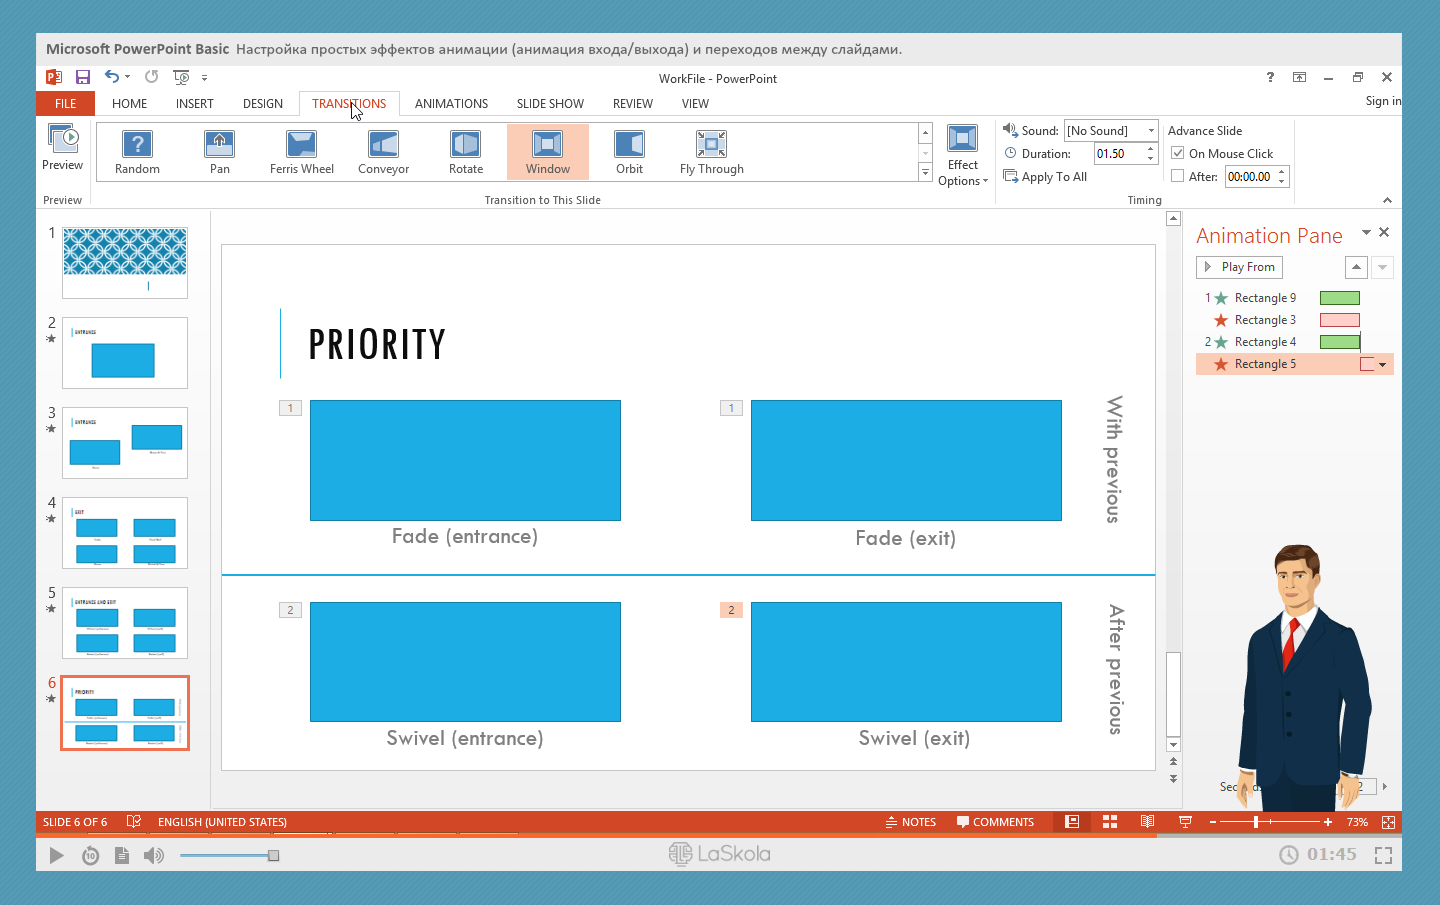
Task: Uncheck the On Mouse Click checkbox
Action: tap(1178, 153)
